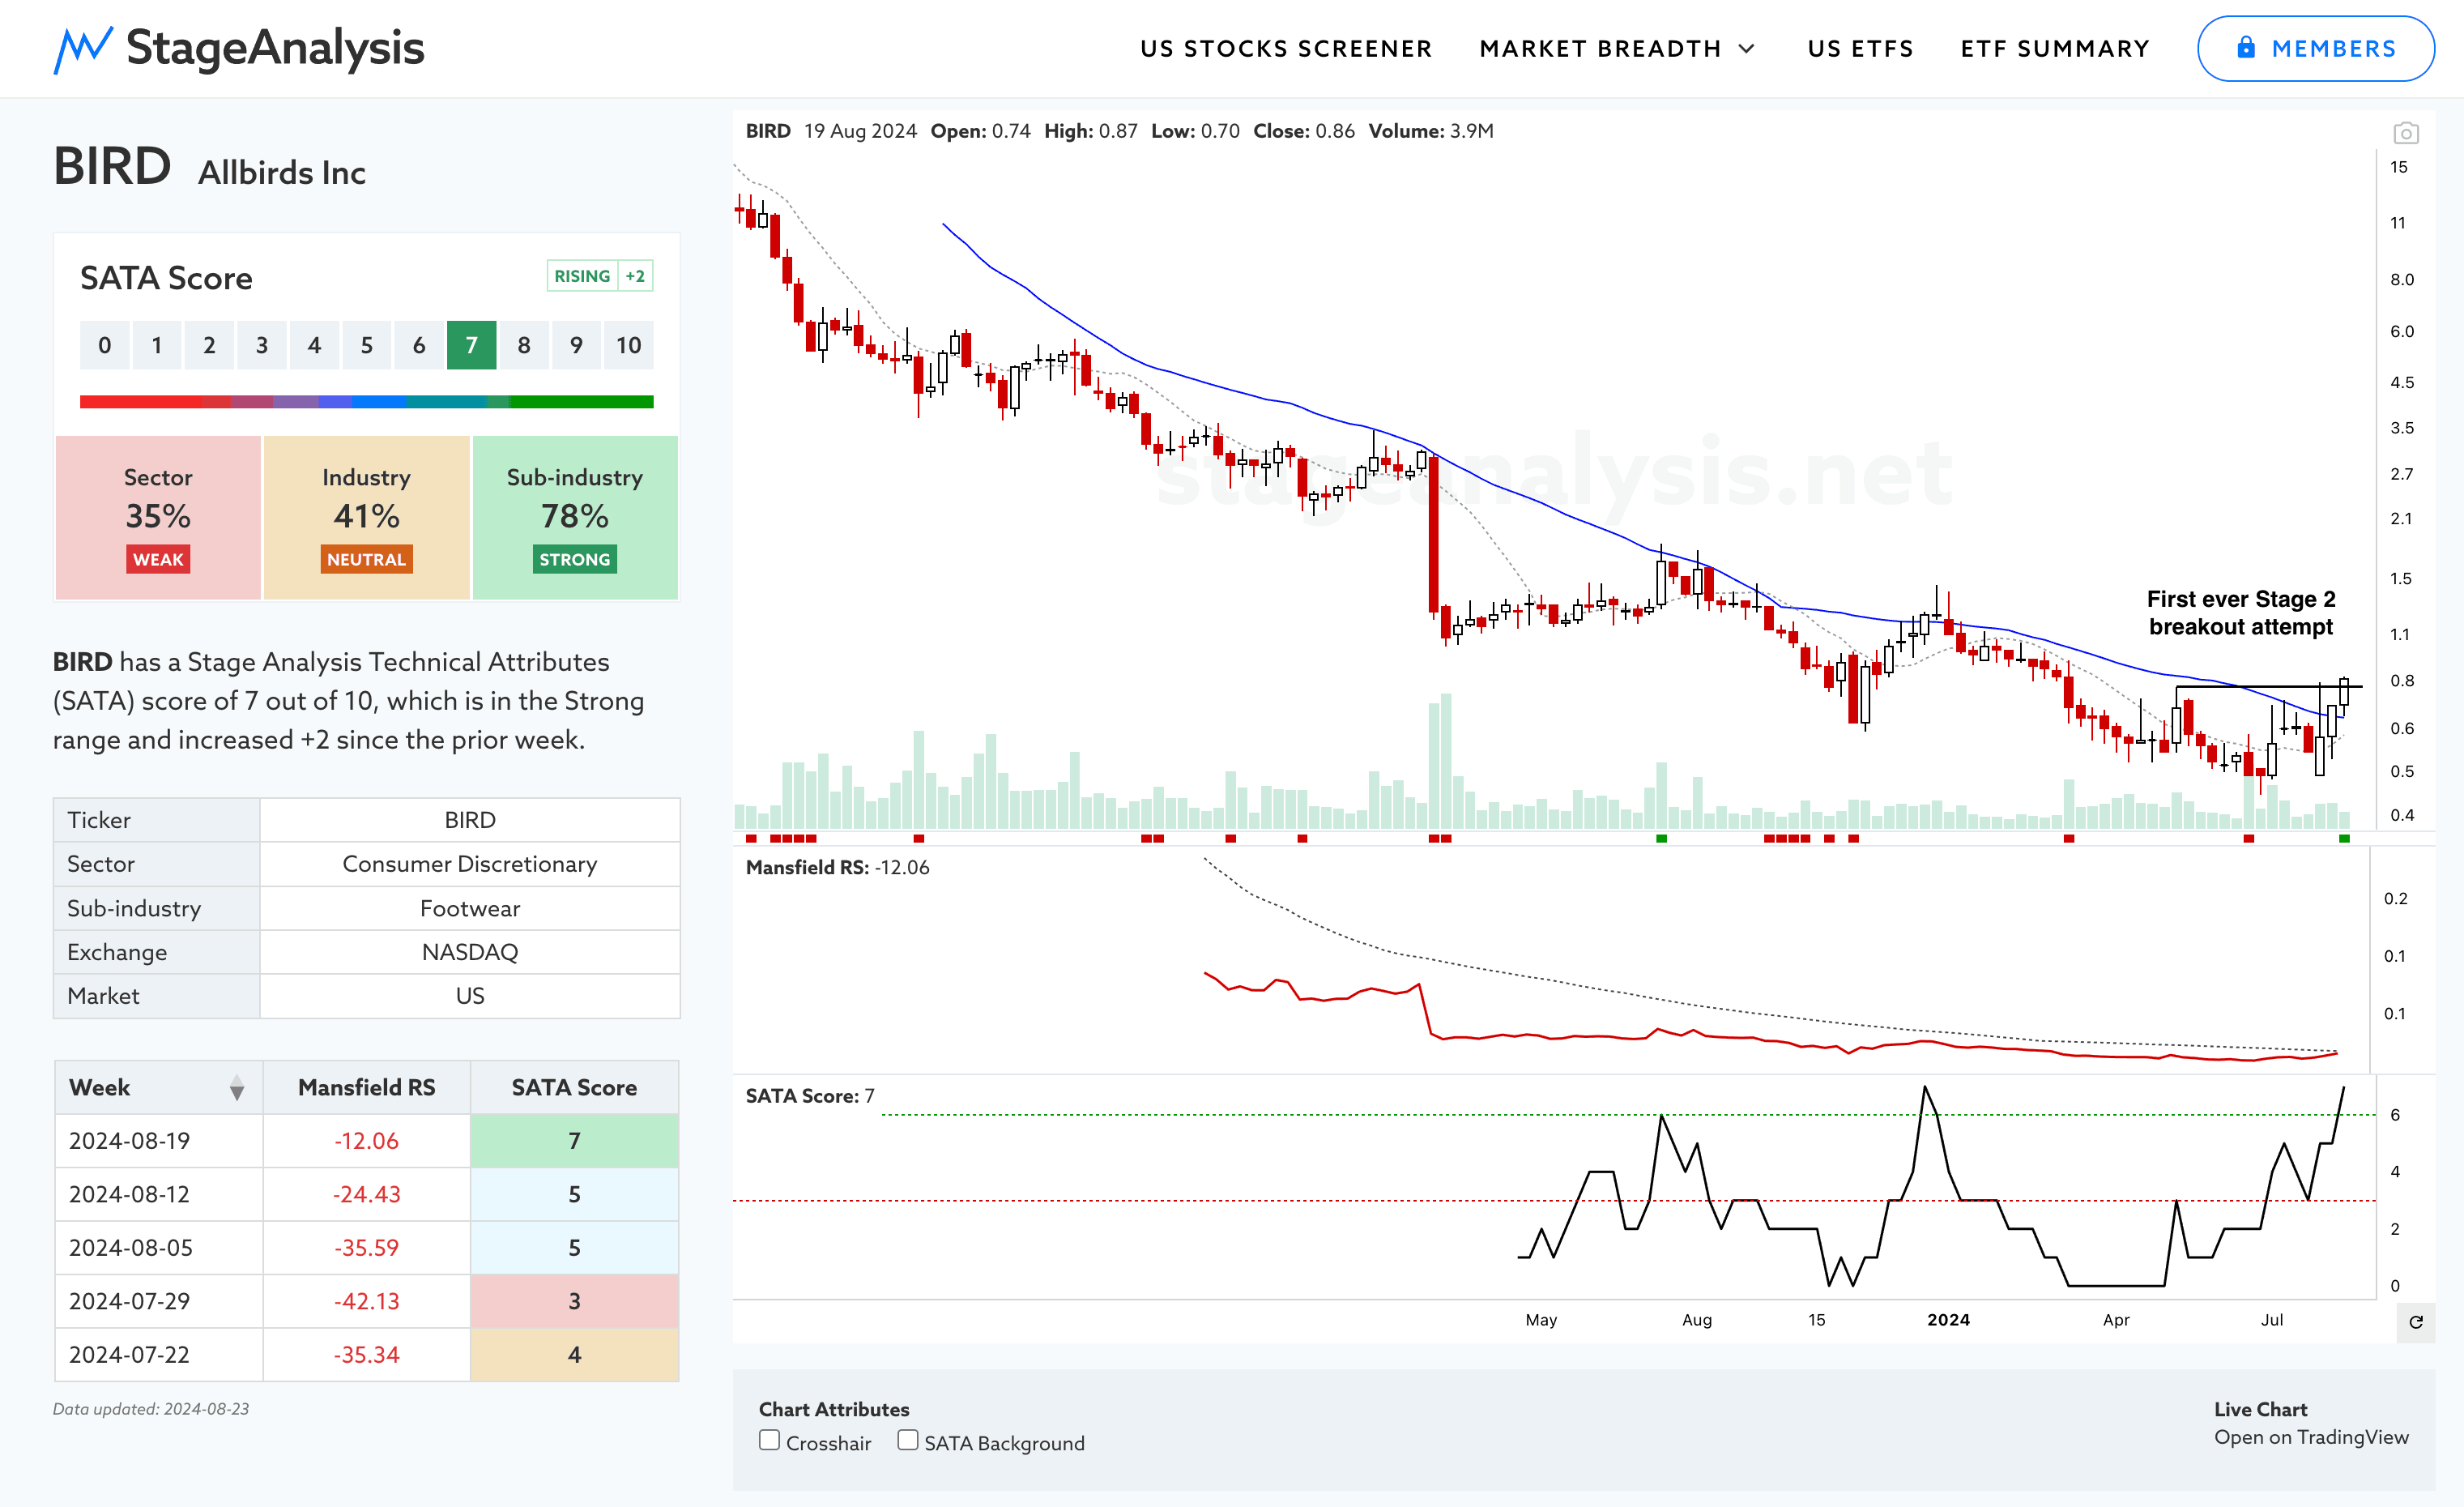The width and height of the screenshot is (2464, 1507).
Task: Click the Chart Attributes heading
Action: (834, 1409)
